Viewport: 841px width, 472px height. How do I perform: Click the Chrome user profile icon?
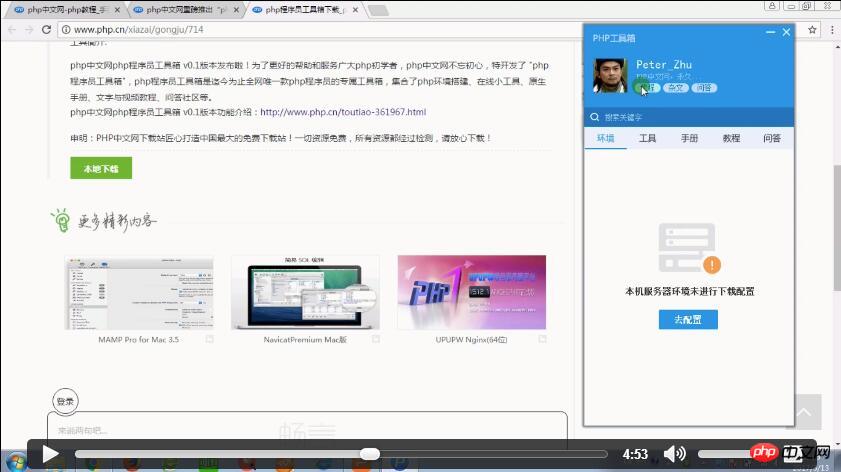pos(772,6)
